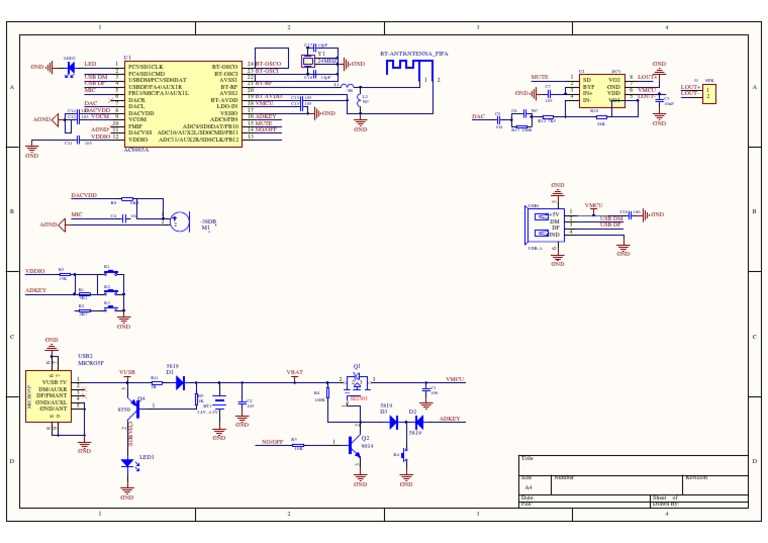Click the blue LED diode on the LED net

click(70, 67)
